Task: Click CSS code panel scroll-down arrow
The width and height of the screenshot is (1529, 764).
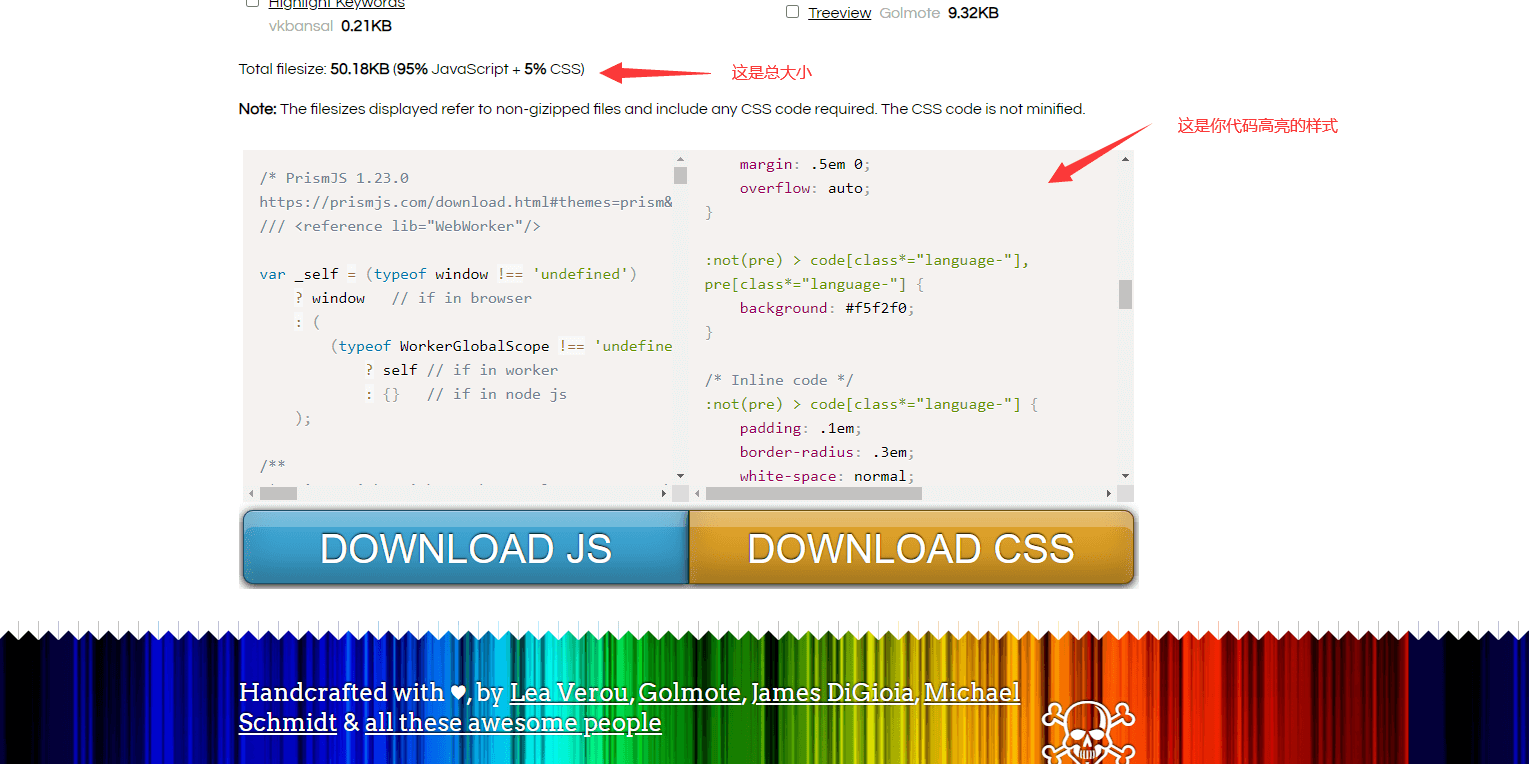Action: pyautogui.click(x=1125, y=476)
